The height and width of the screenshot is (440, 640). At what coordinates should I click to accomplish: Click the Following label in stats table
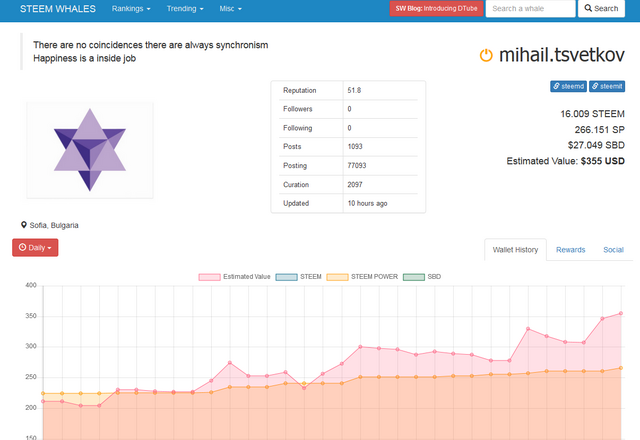point(298,128)
